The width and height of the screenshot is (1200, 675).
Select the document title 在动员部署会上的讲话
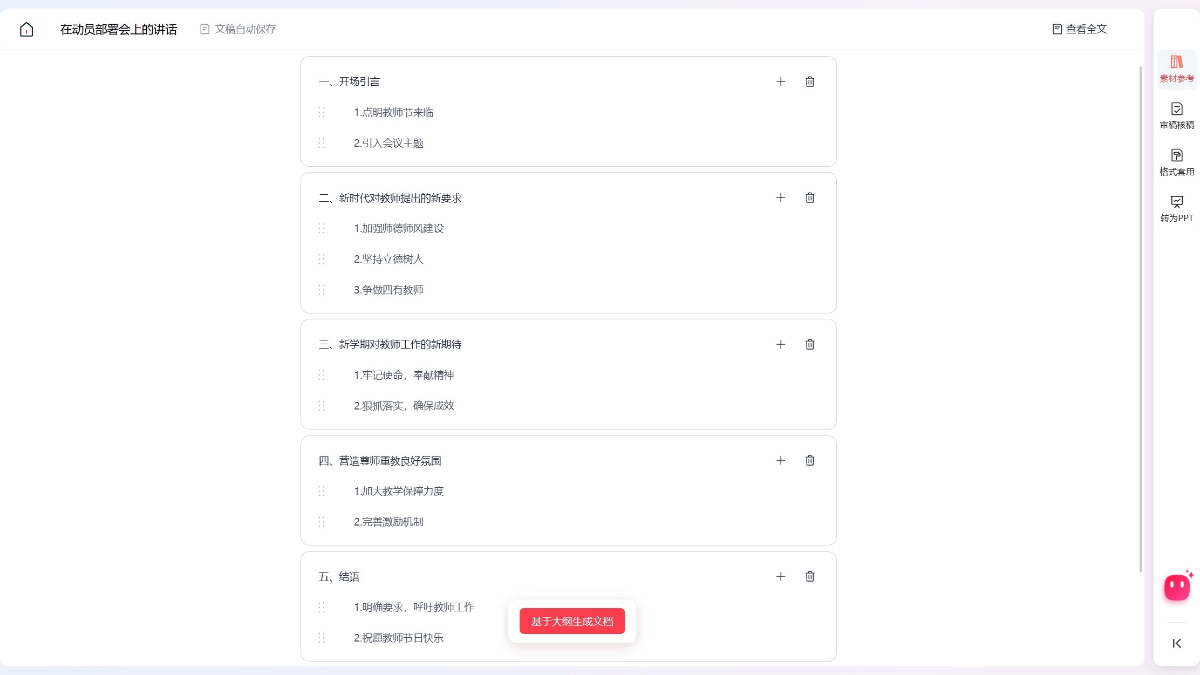[x=119, y=29]
